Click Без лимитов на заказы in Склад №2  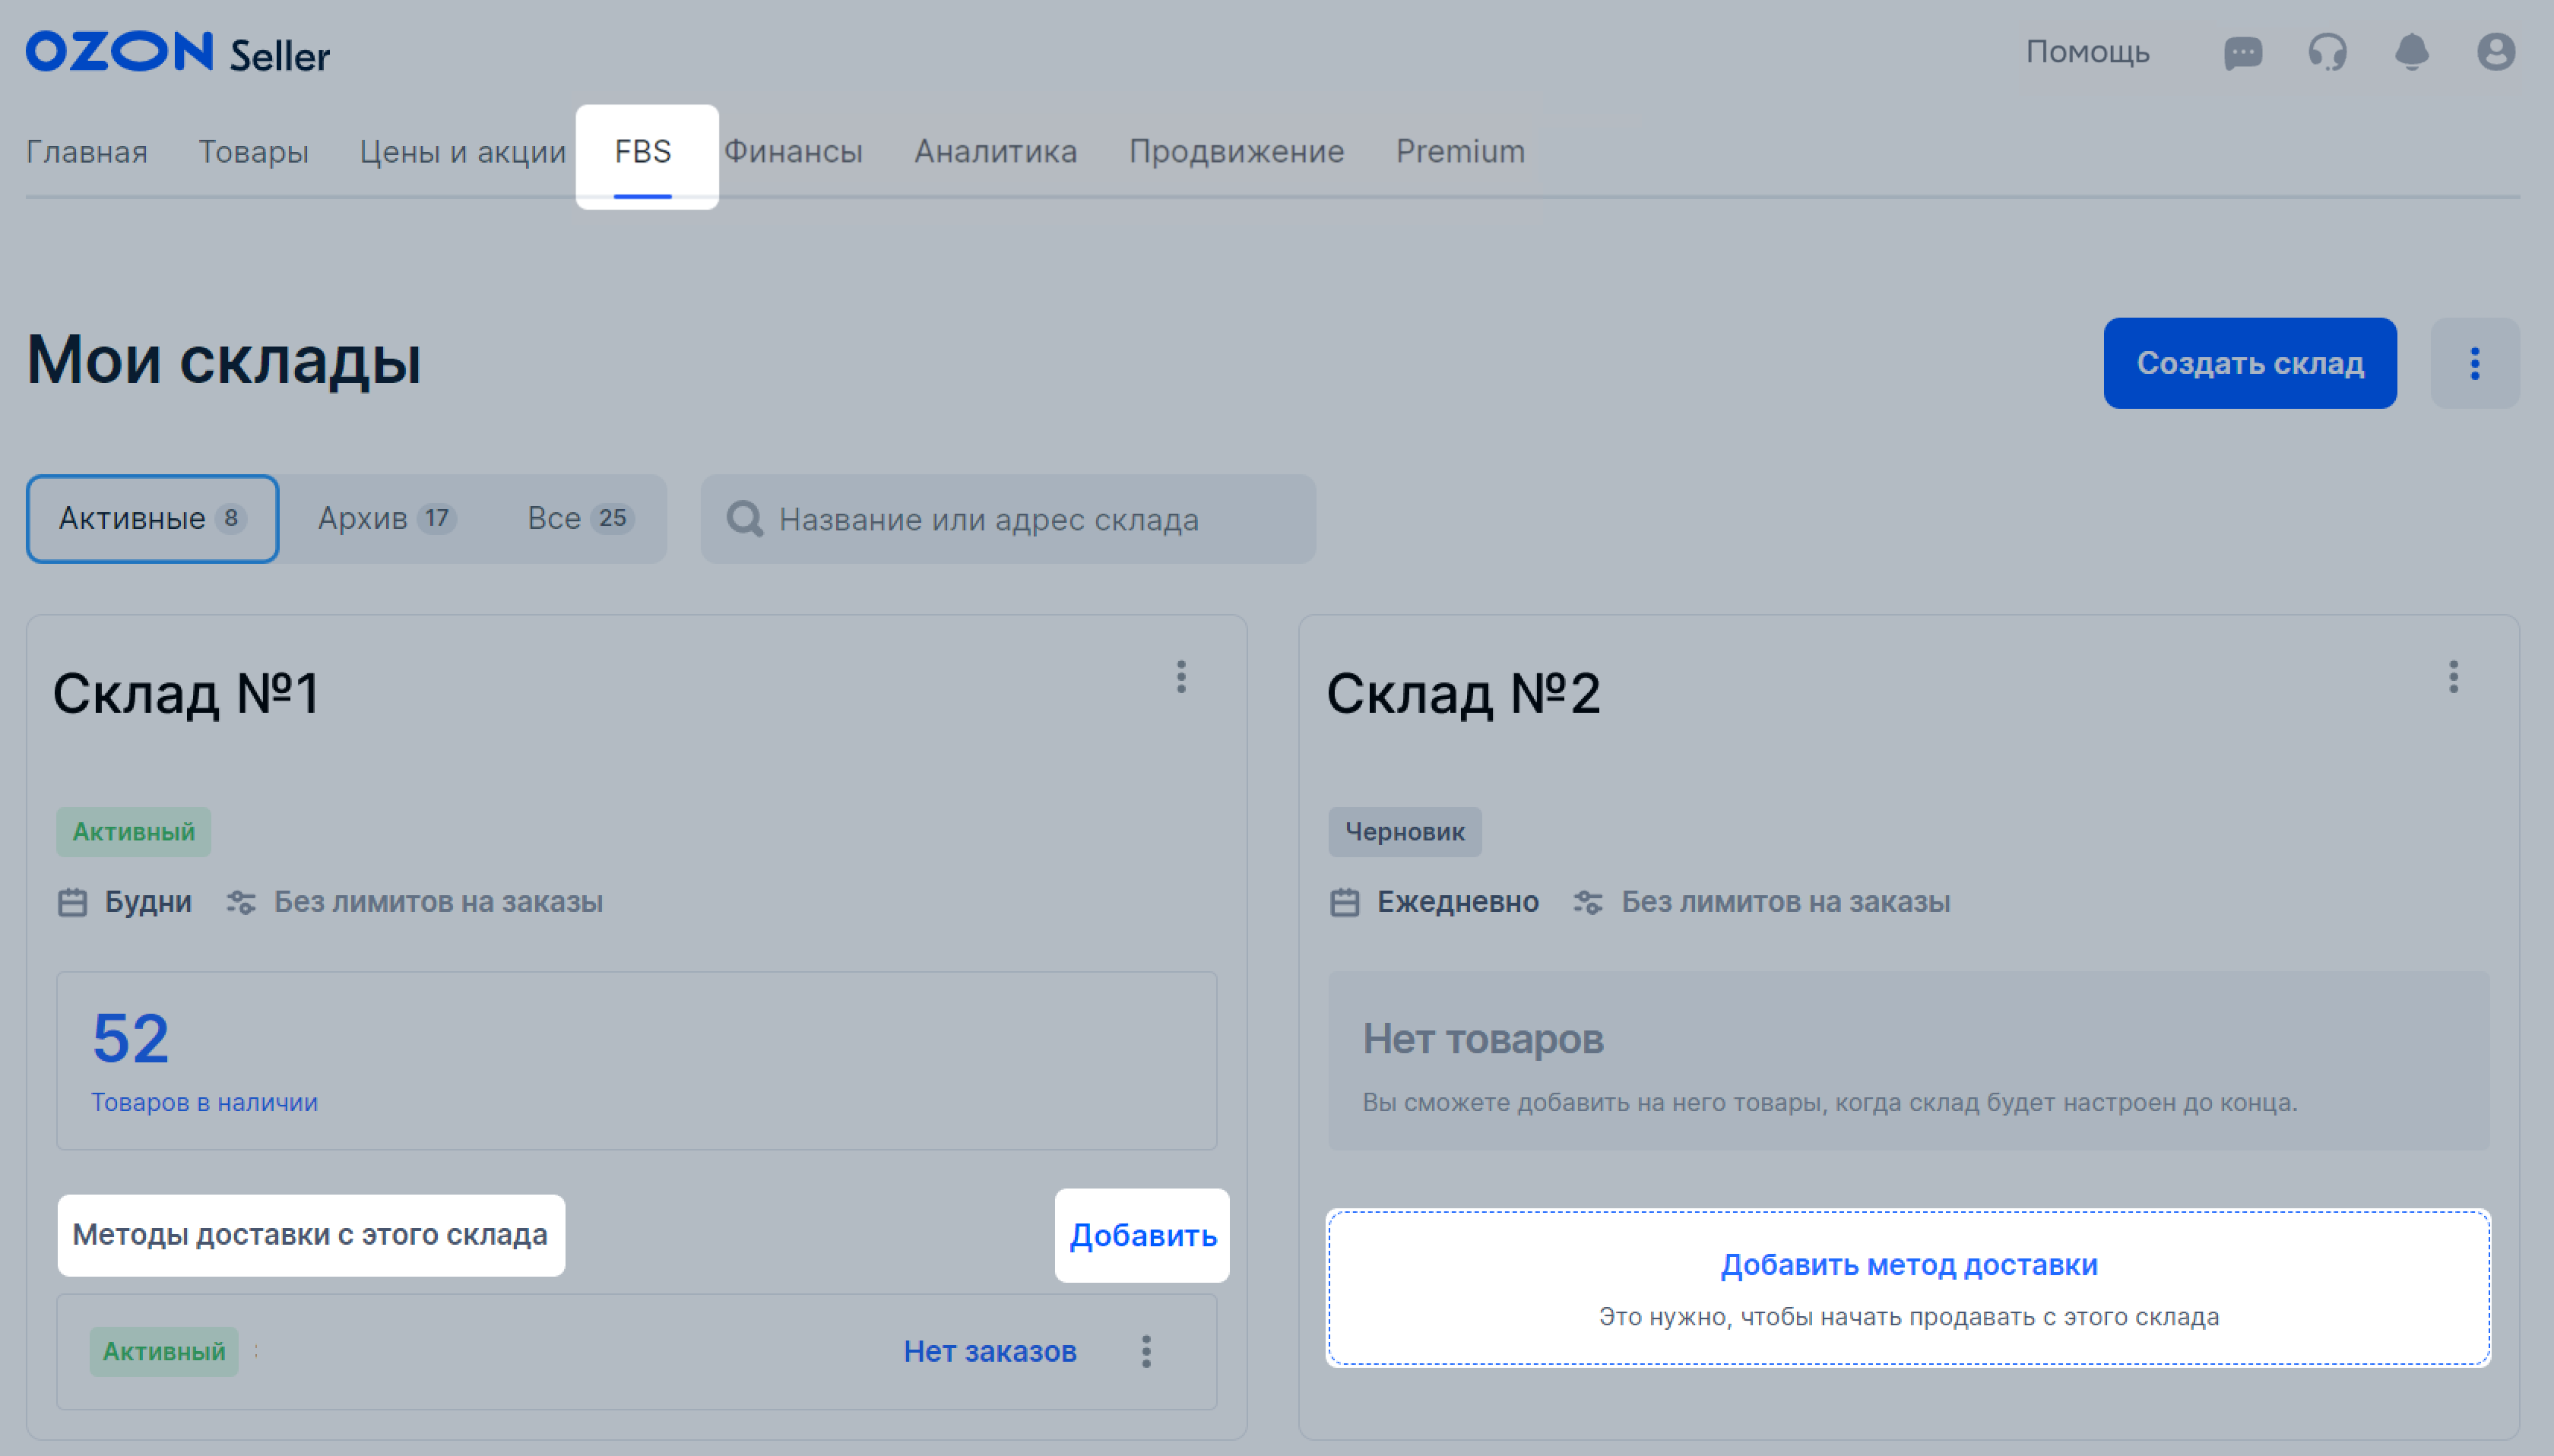pyautogui.click(x=1786, y=902)
